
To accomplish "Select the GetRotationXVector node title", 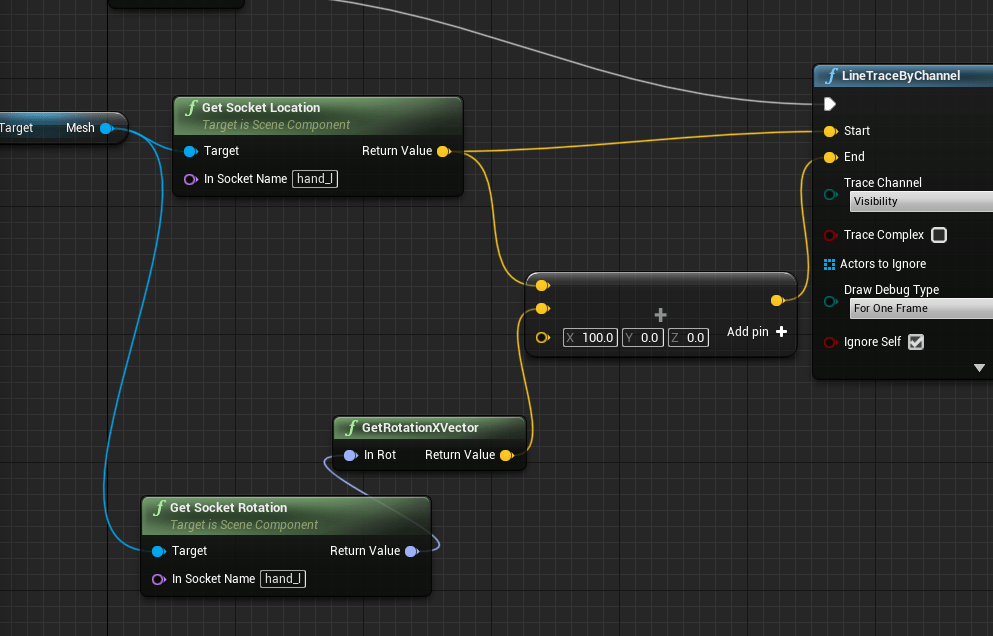I will [x=420, y=428].
